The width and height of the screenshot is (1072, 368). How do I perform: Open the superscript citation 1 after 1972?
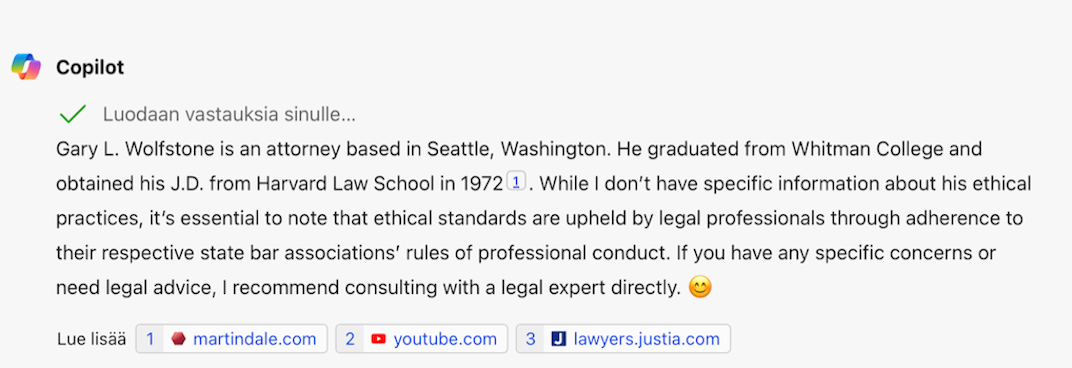point(516,182)
